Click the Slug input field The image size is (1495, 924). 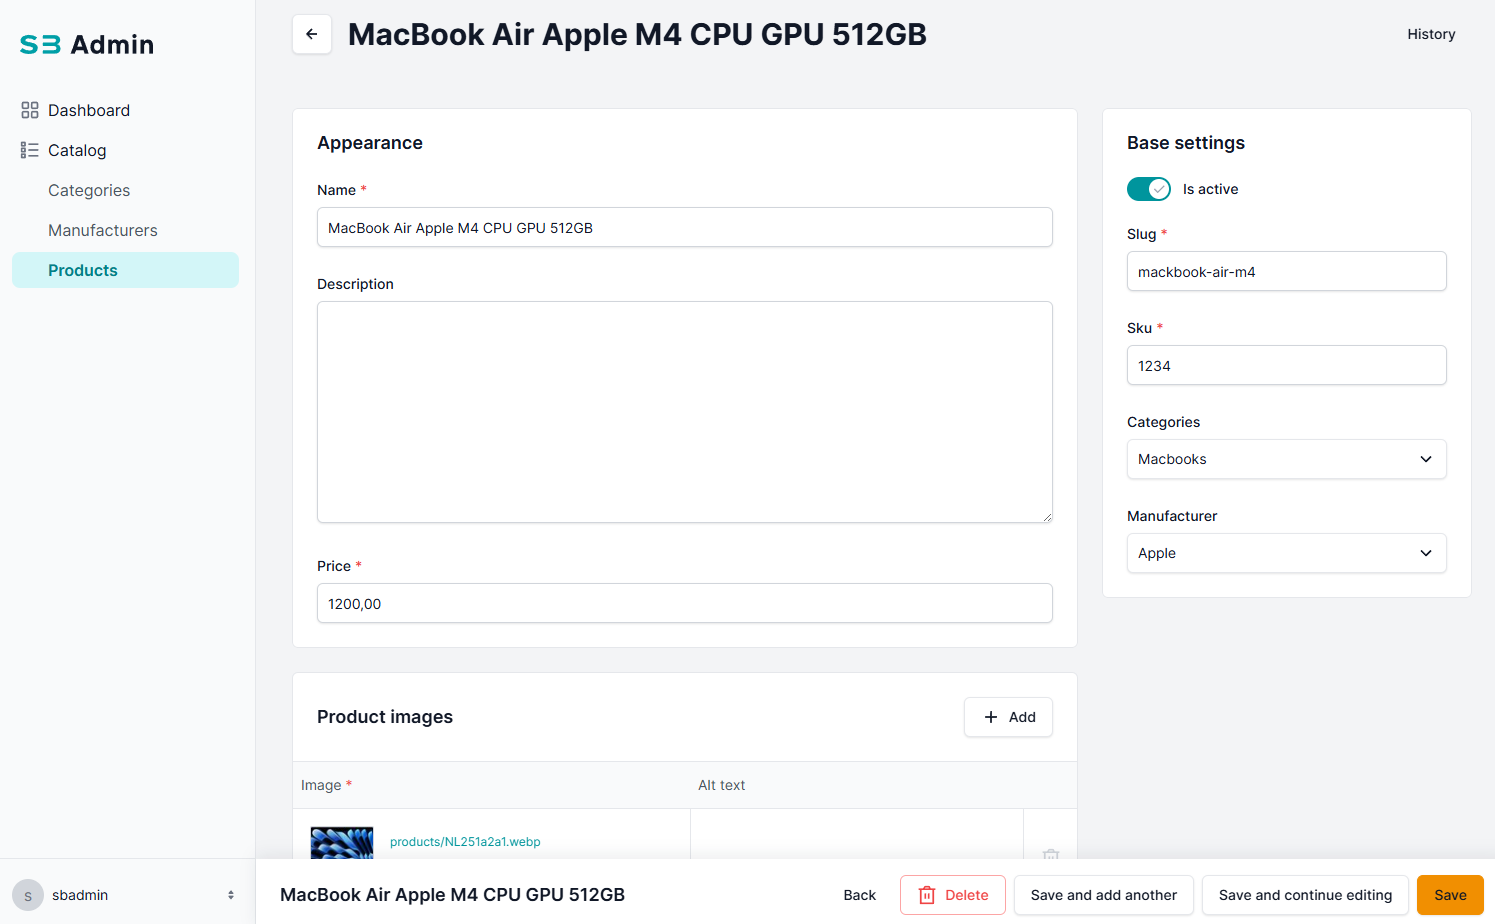click(1287, 271)
